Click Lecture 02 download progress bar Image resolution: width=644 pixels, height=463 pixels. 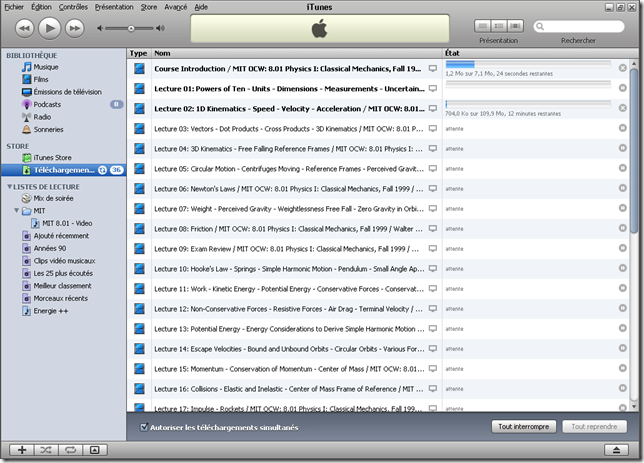[x=528, y=104]
